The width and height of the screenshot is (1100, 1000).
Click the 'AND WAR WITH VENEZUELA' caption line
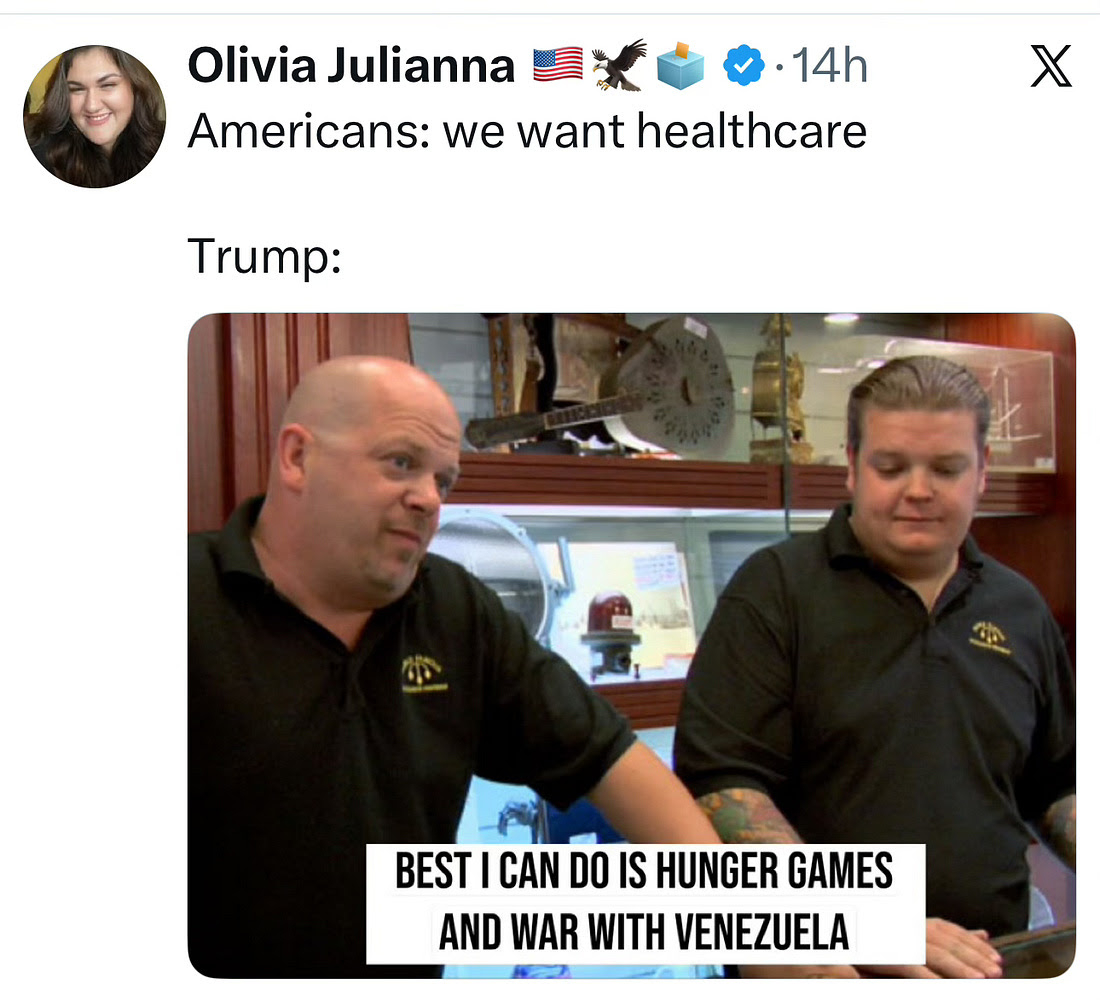pyautogui.click(x=644, y=932)
